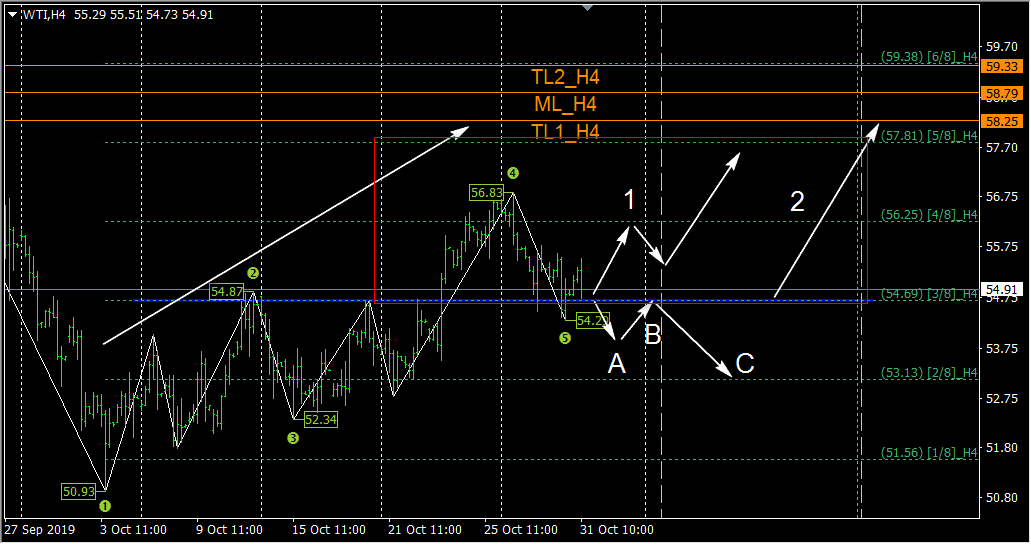The height and width of the screenshot is (544, 1031).
Task: Click the 31 Oct 10:00 time label
Action: click(617, 530)
